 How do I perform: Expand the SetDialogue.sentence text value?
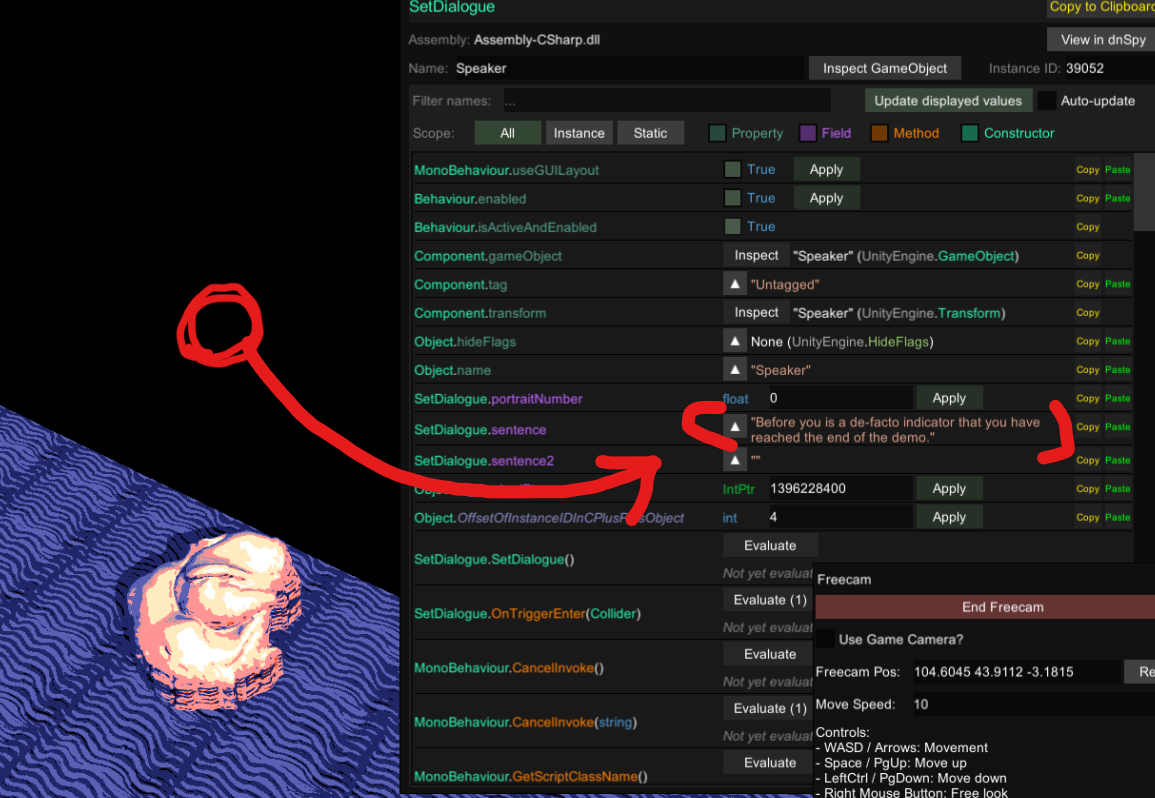point(735,428)
